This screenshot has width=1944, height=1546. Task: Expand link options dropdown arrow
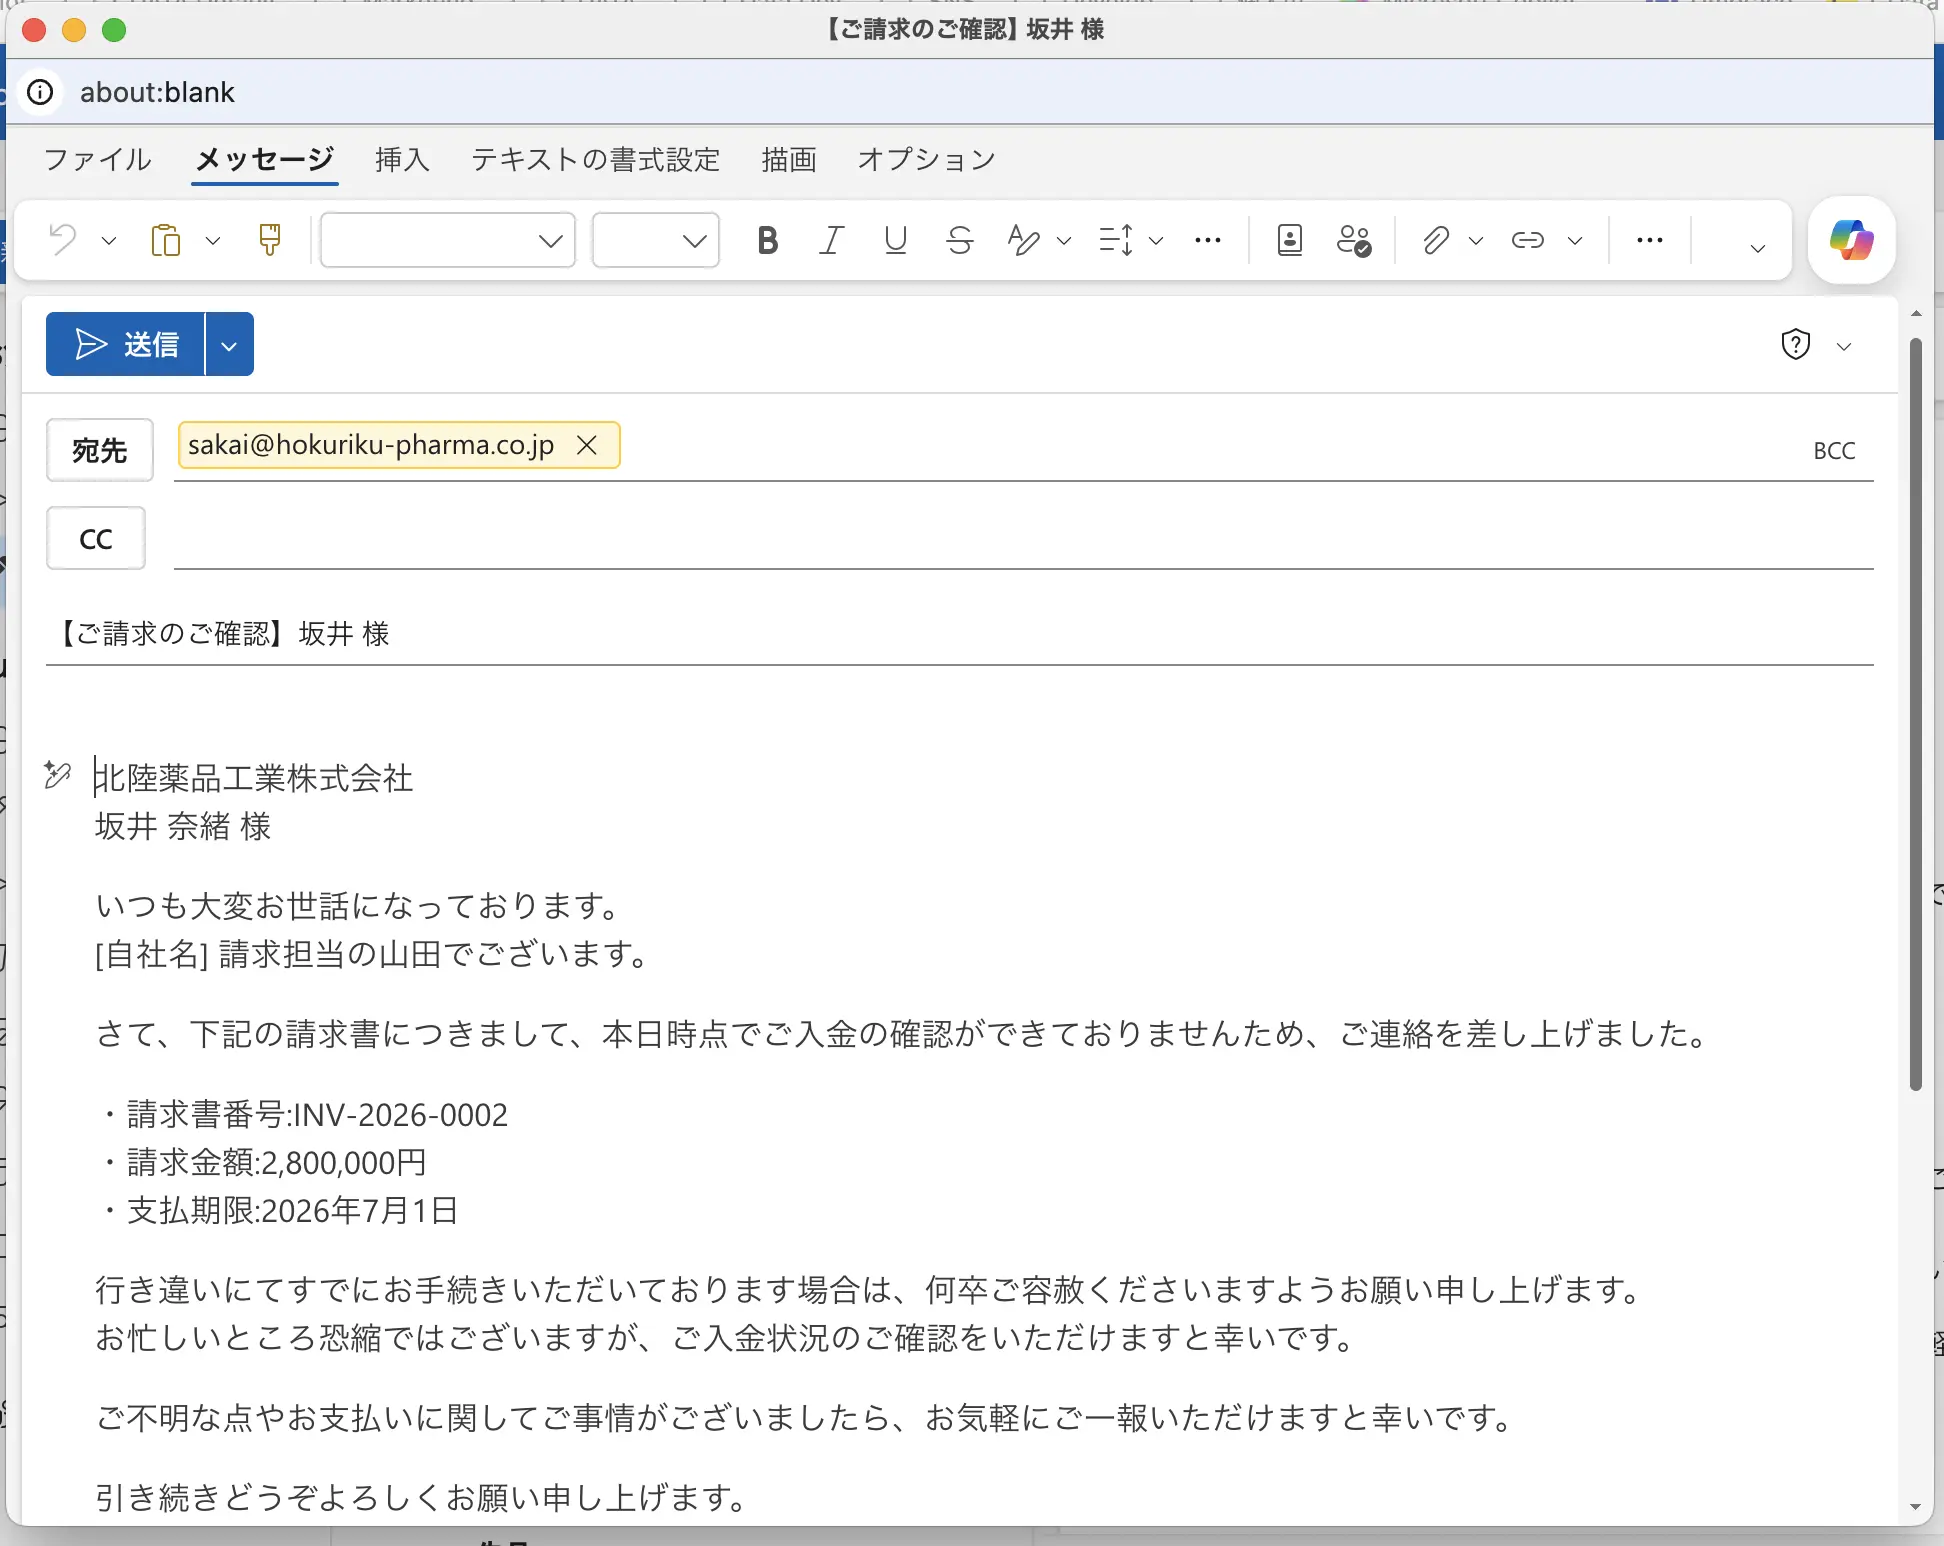tap(1575, 241)
